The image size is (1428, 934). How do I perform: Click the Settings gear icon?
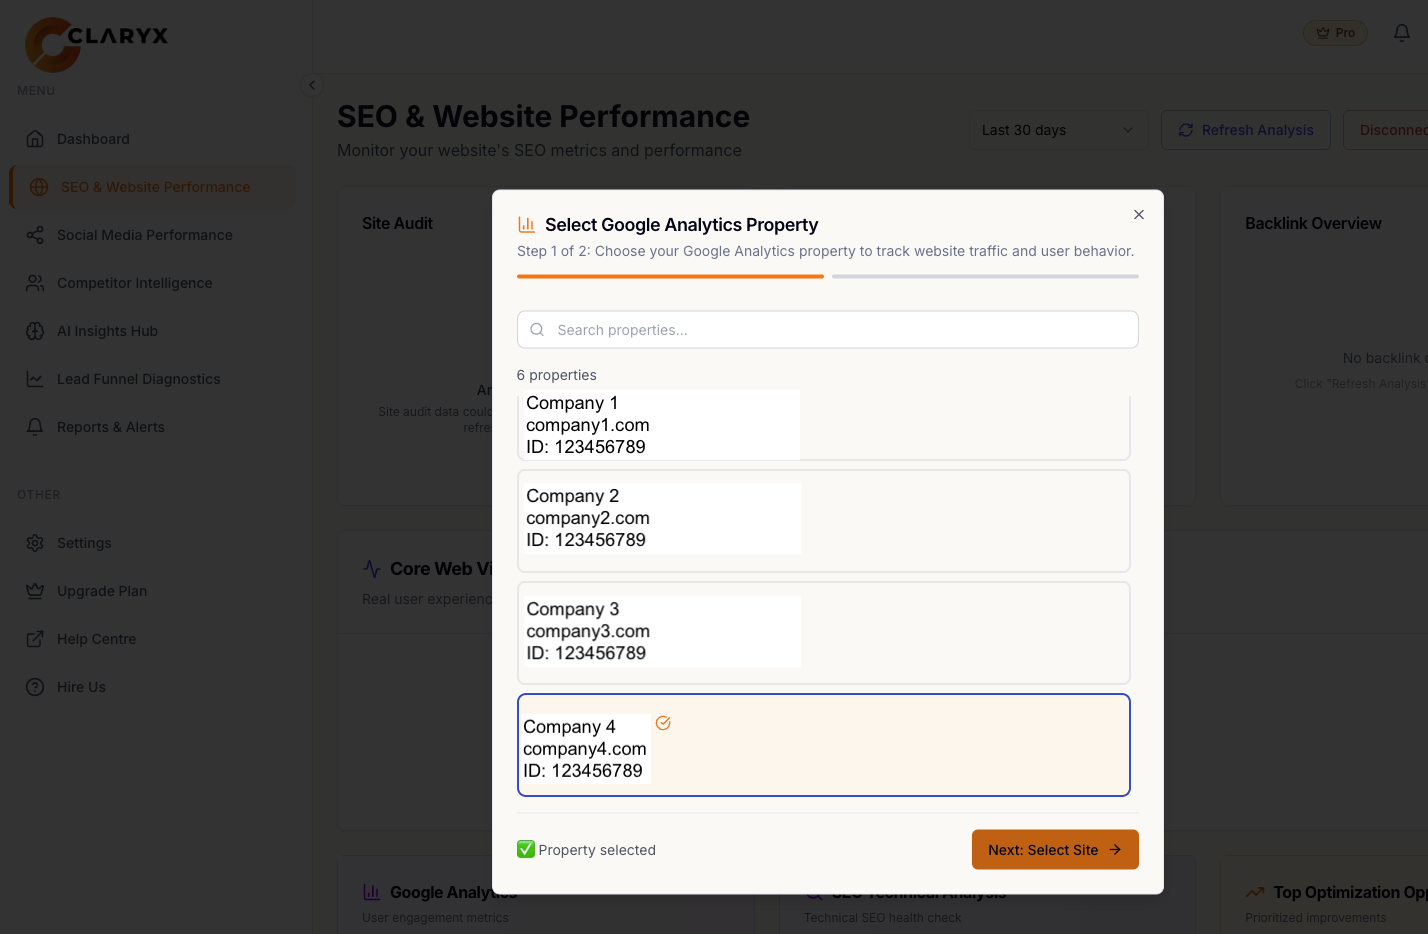[x=35, y=543]
